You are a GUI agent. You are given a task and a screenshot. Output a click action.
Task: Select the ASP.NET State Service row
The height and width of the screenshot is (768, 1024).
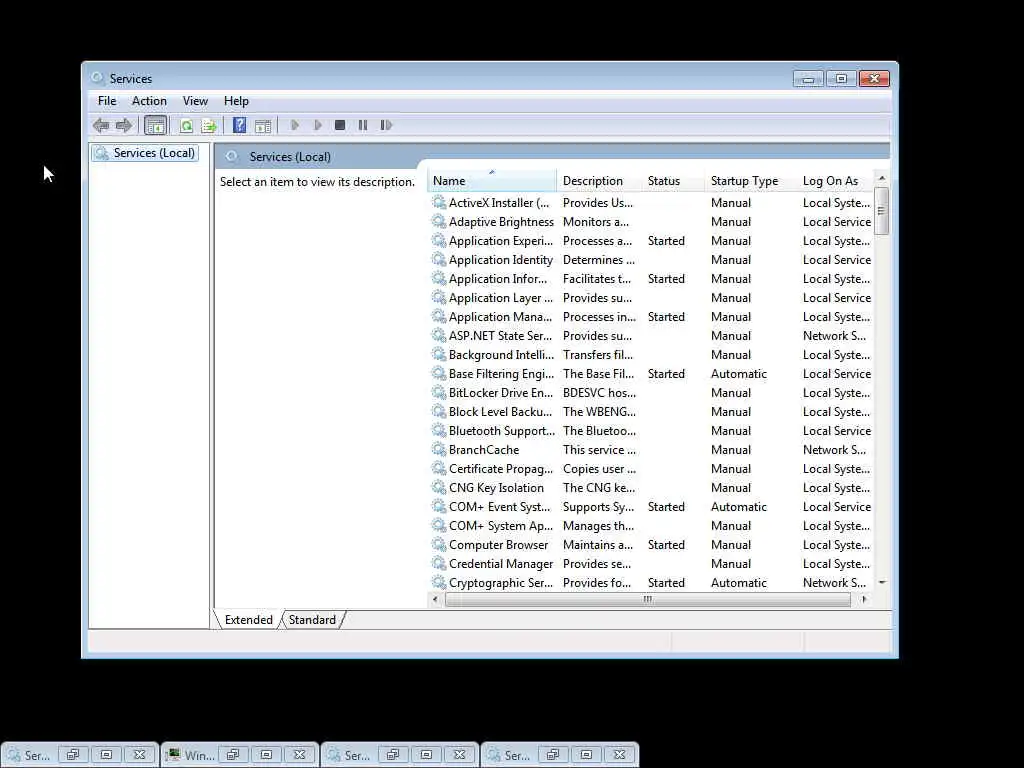click(x=651, y=335)
